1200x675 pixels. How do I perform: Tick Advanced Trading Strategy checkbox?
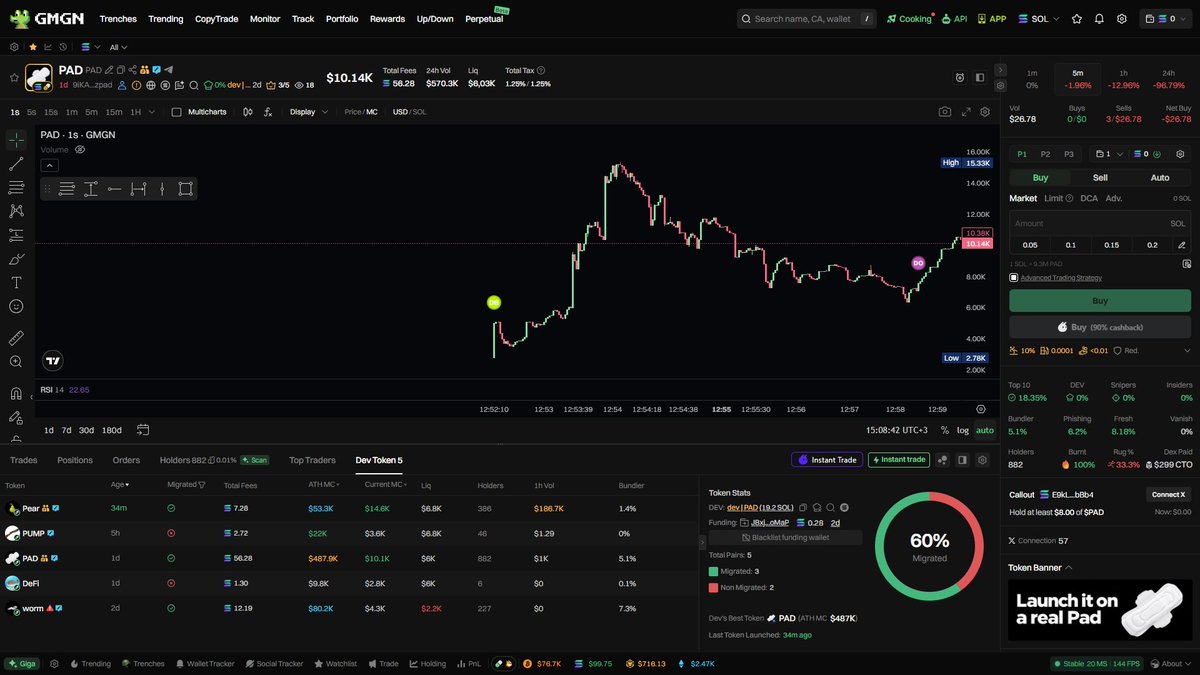(1014, 277)
